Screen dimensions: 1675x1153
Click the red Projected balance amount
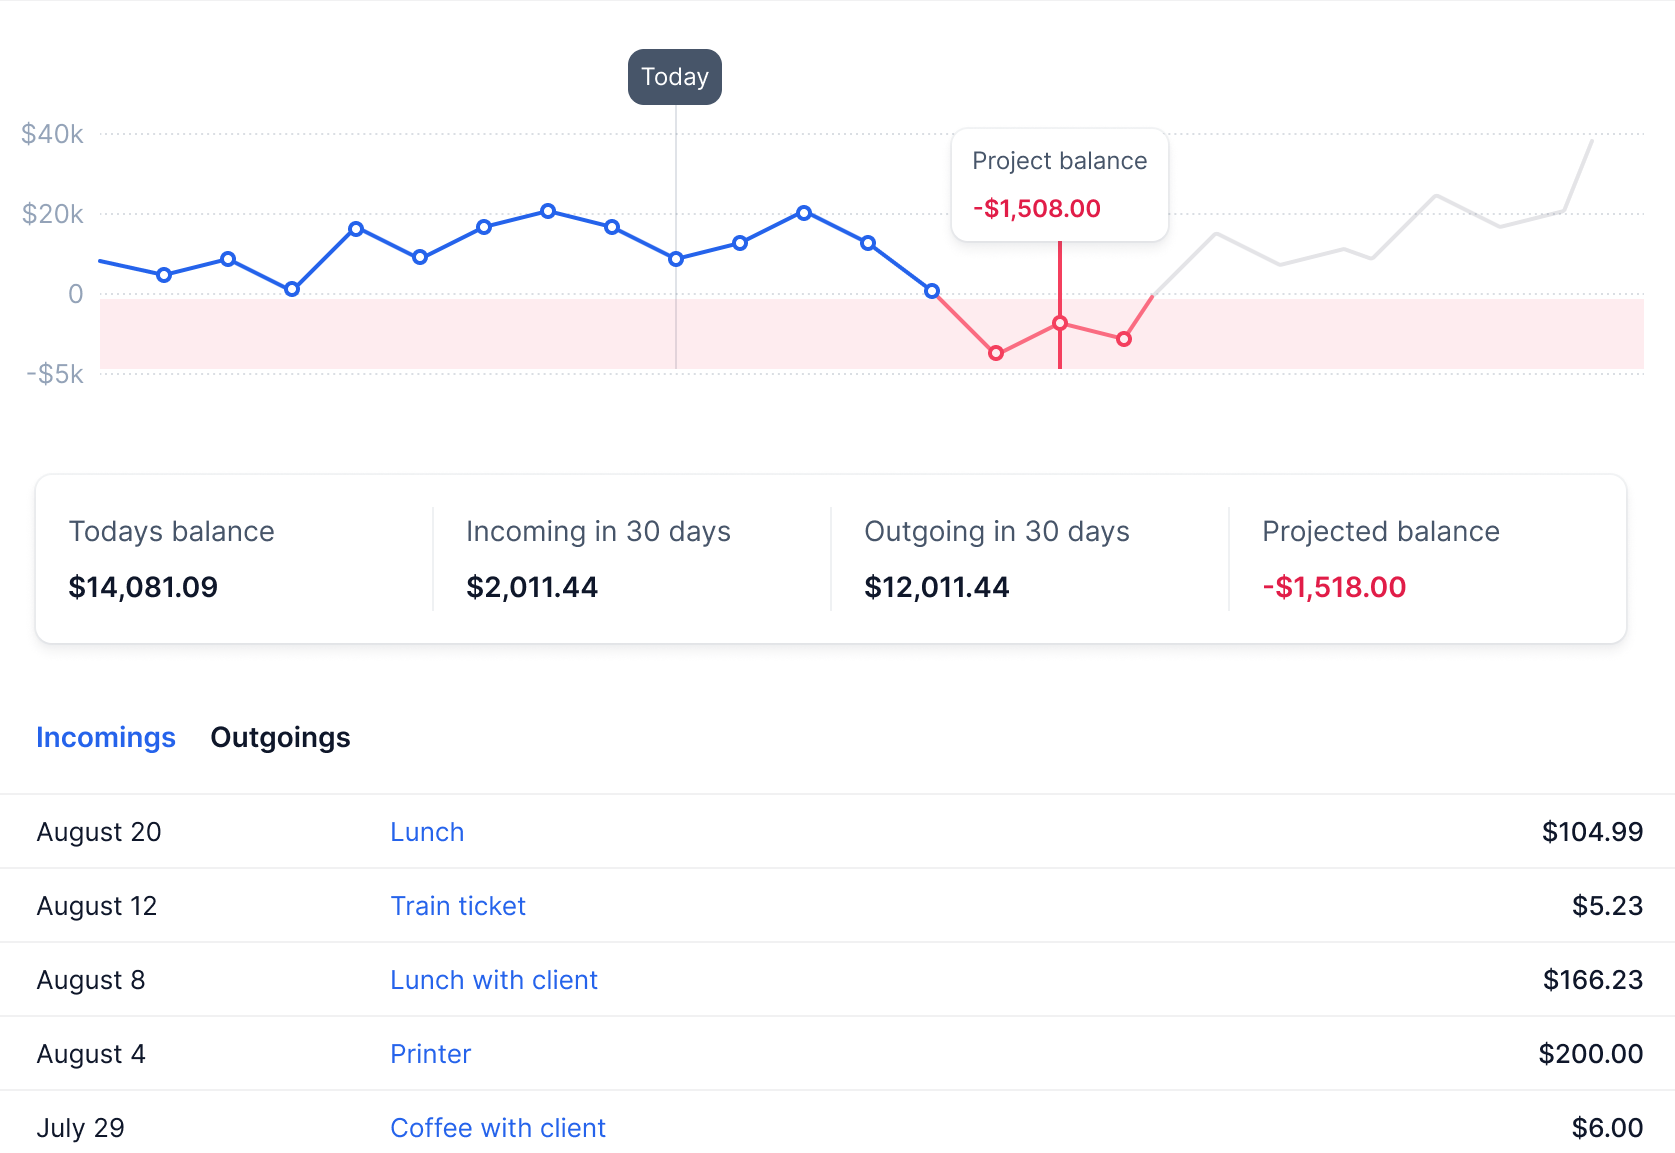(1334, 587)
